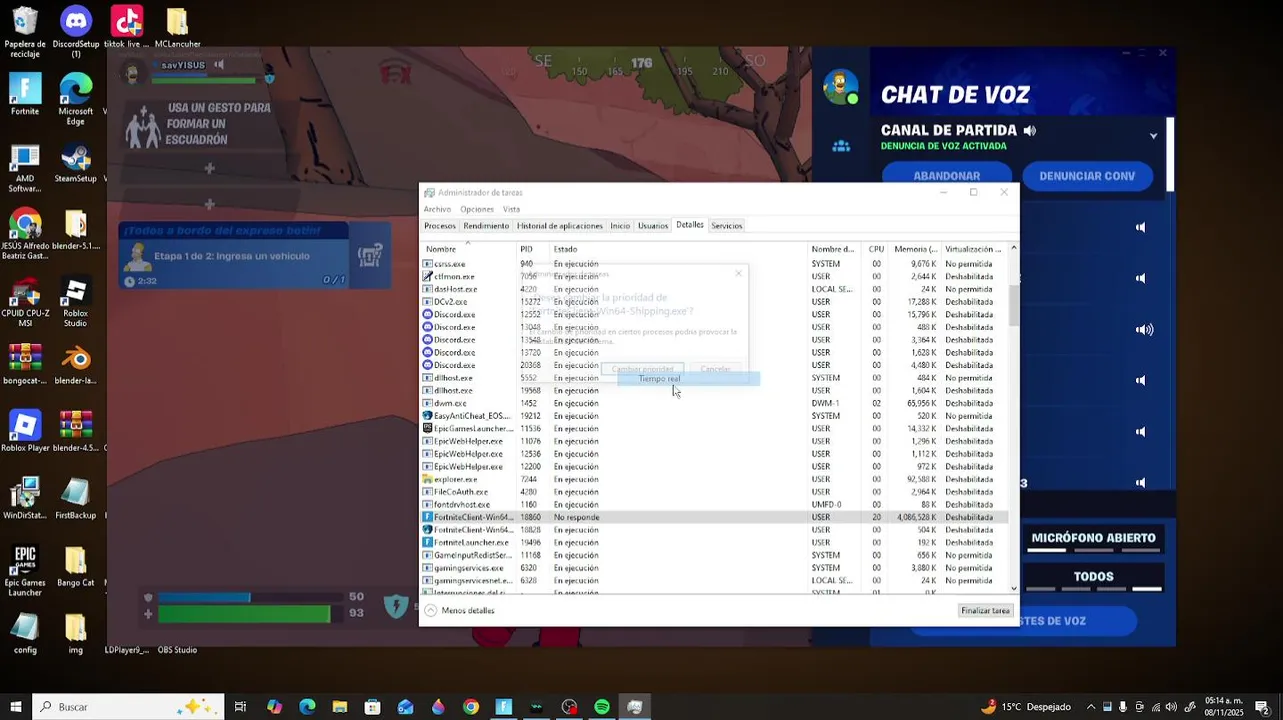Click the taskbar Buscar search box
Image resolution: width=1283 pixels, height=720 pixels.
128,707
